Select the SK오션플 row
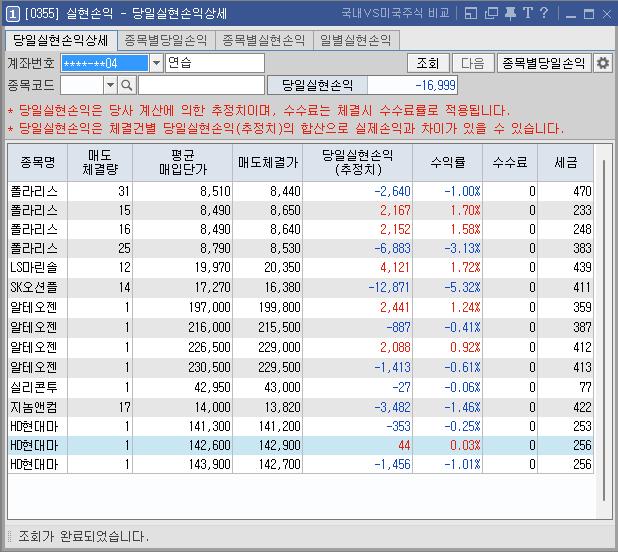 (300, 287)
